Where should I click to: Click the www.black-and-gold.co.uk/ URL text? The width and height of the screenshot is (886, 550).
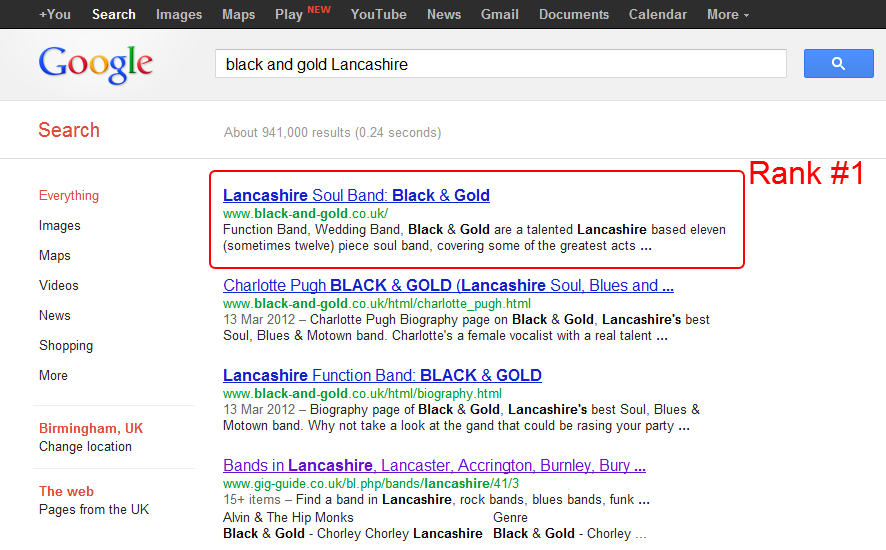(305, 214)
